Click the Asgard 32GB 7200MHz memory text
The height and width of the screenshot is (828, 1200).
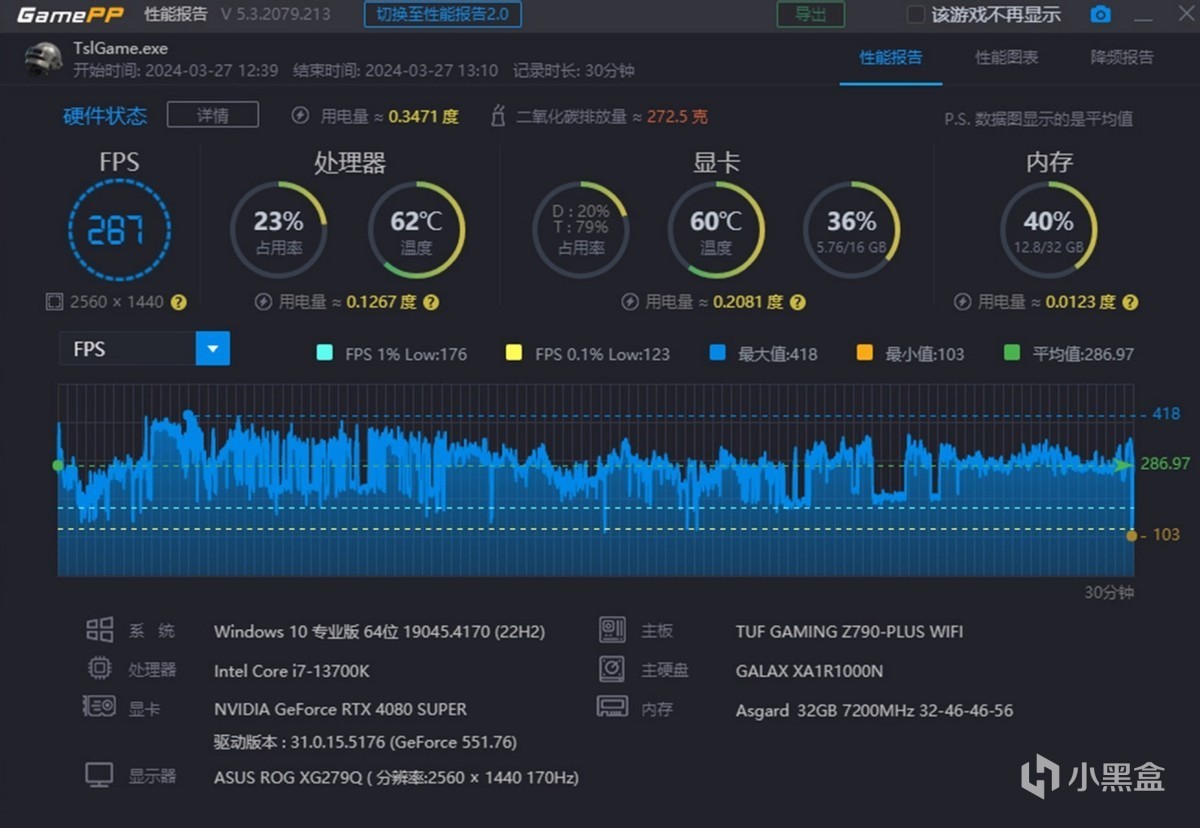[x=874, y=710]
